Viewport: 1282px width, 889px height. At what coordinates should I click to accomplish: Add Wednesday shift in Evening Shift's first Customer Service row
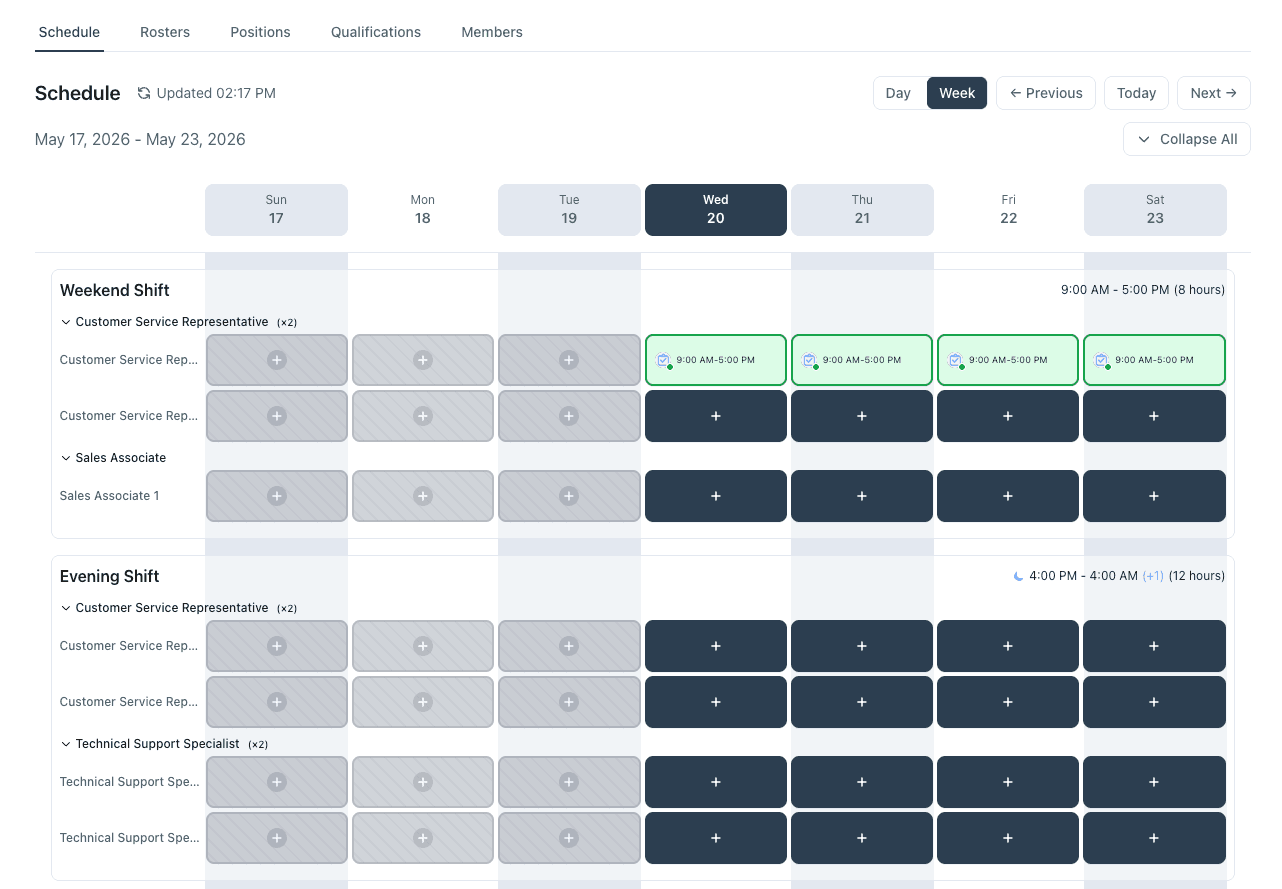click(716, 646)
